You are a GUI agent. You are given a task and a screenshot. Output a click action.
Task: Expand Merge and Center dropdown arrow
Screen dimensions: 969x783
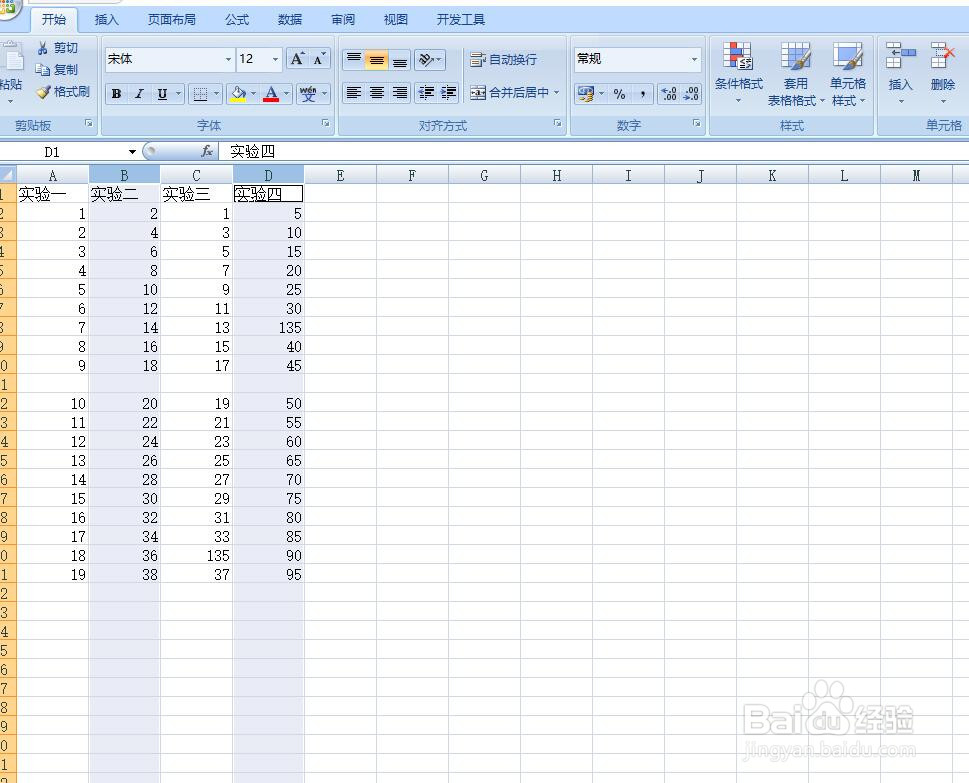tap(556, 93)
